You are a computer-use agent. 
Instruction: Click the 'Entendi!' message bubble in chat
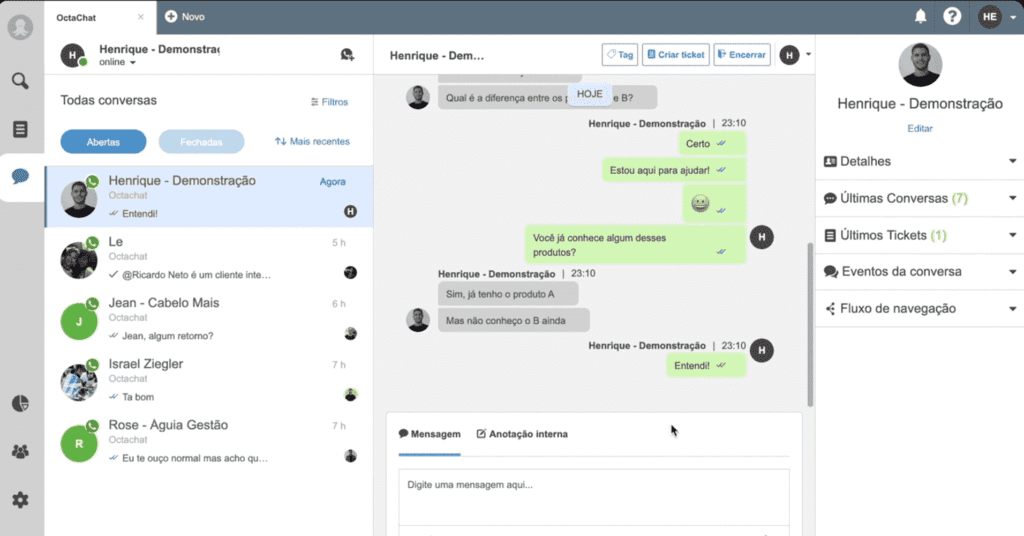tap(706, 366)
